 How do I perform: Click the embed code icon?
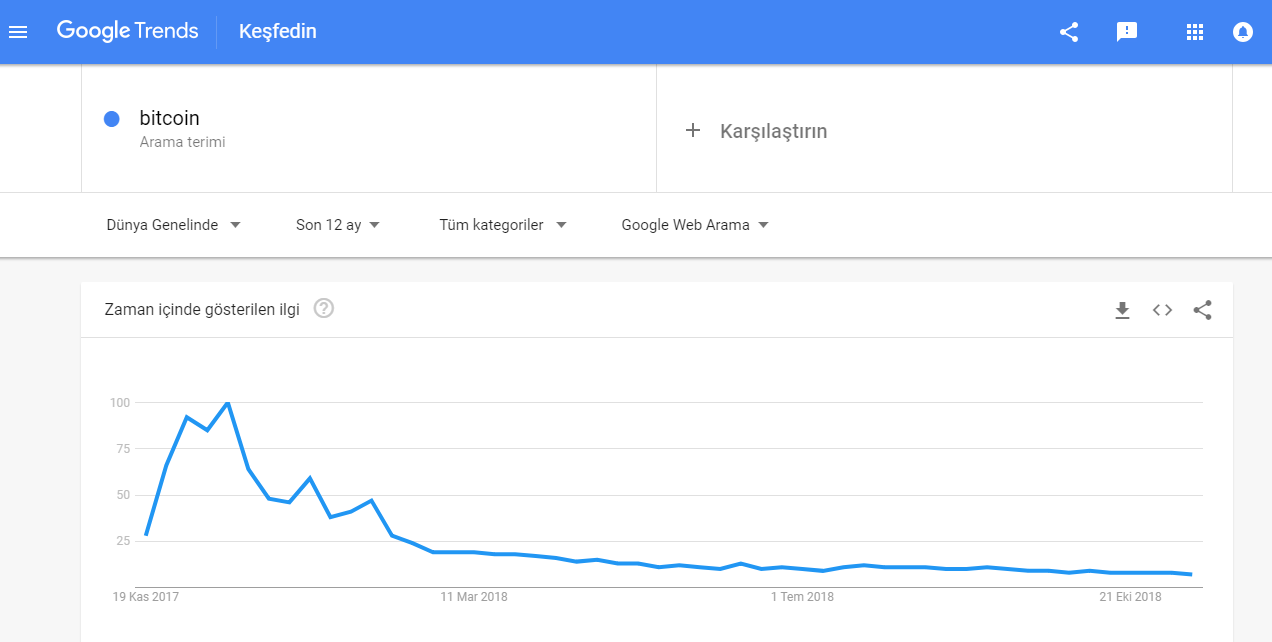(x=1162, y=310)
